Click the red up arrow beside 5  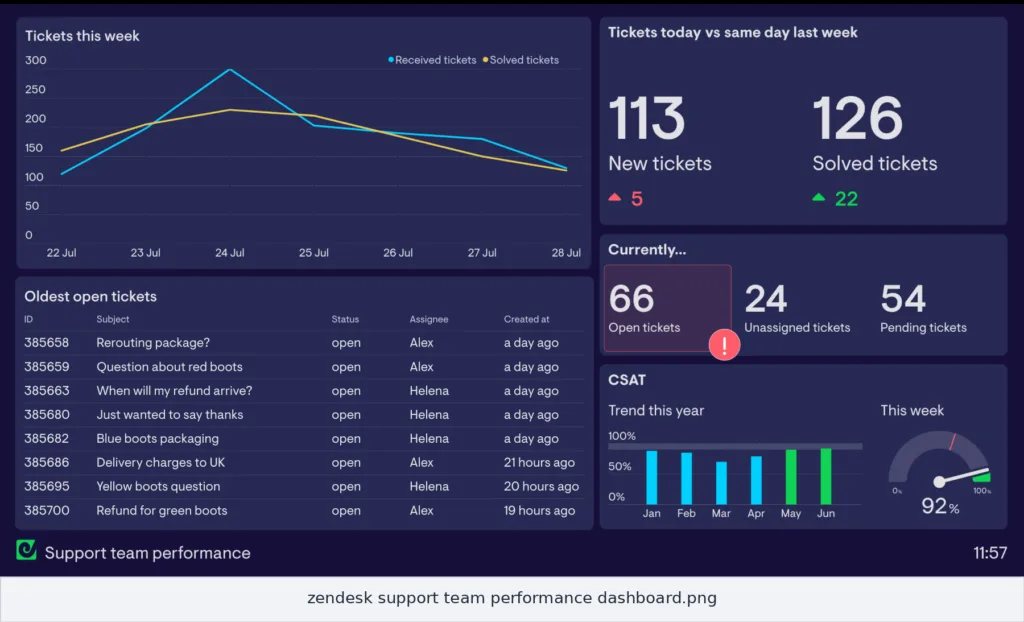click(615, 197)
